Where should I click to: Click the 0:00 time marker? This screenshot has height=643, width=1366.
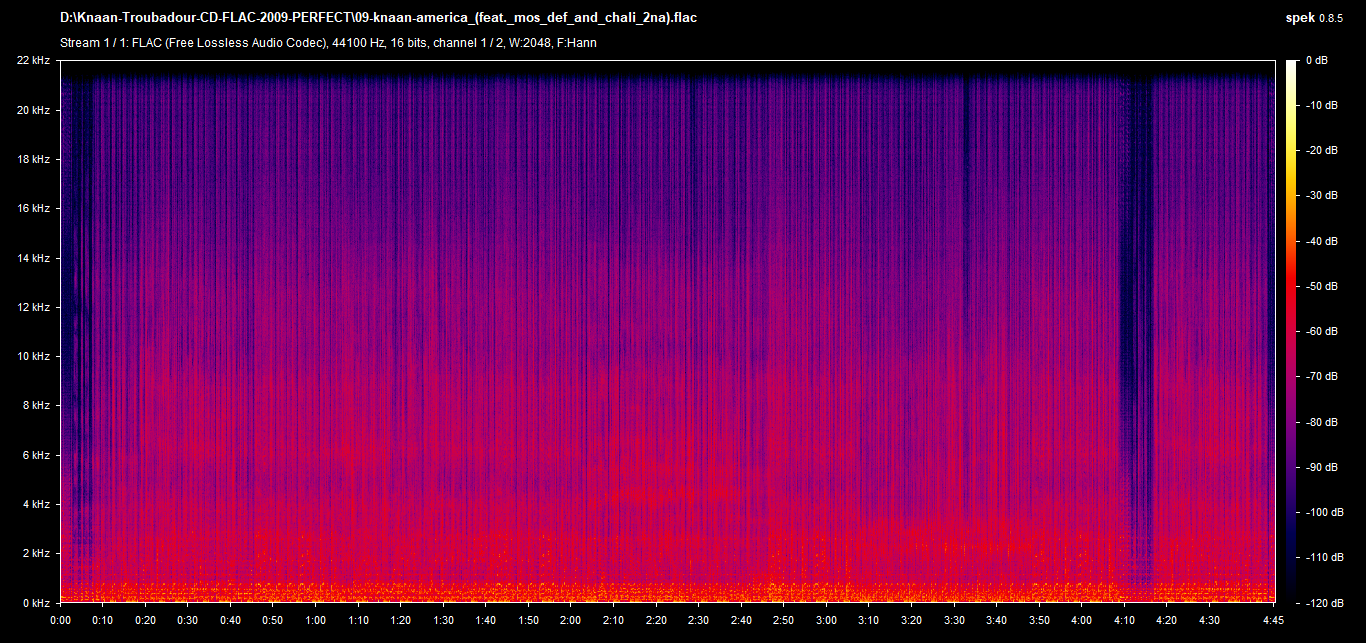61,620
